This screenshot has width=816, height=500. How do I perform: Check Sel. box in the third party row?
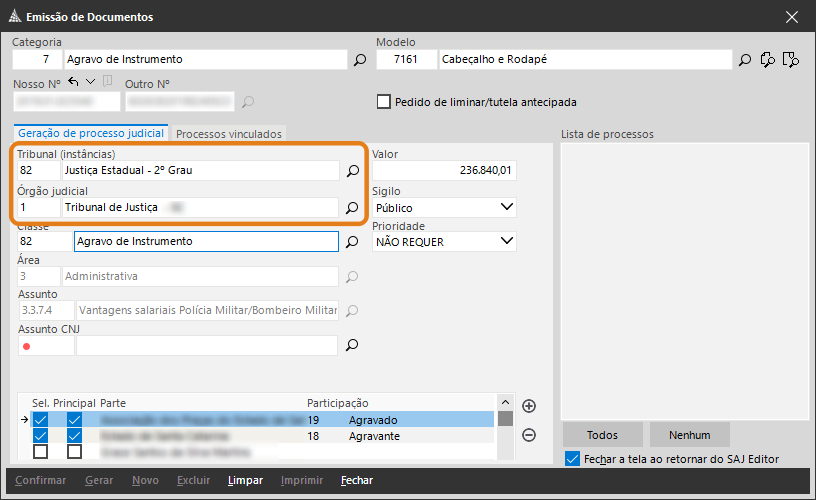click(40, 452)
